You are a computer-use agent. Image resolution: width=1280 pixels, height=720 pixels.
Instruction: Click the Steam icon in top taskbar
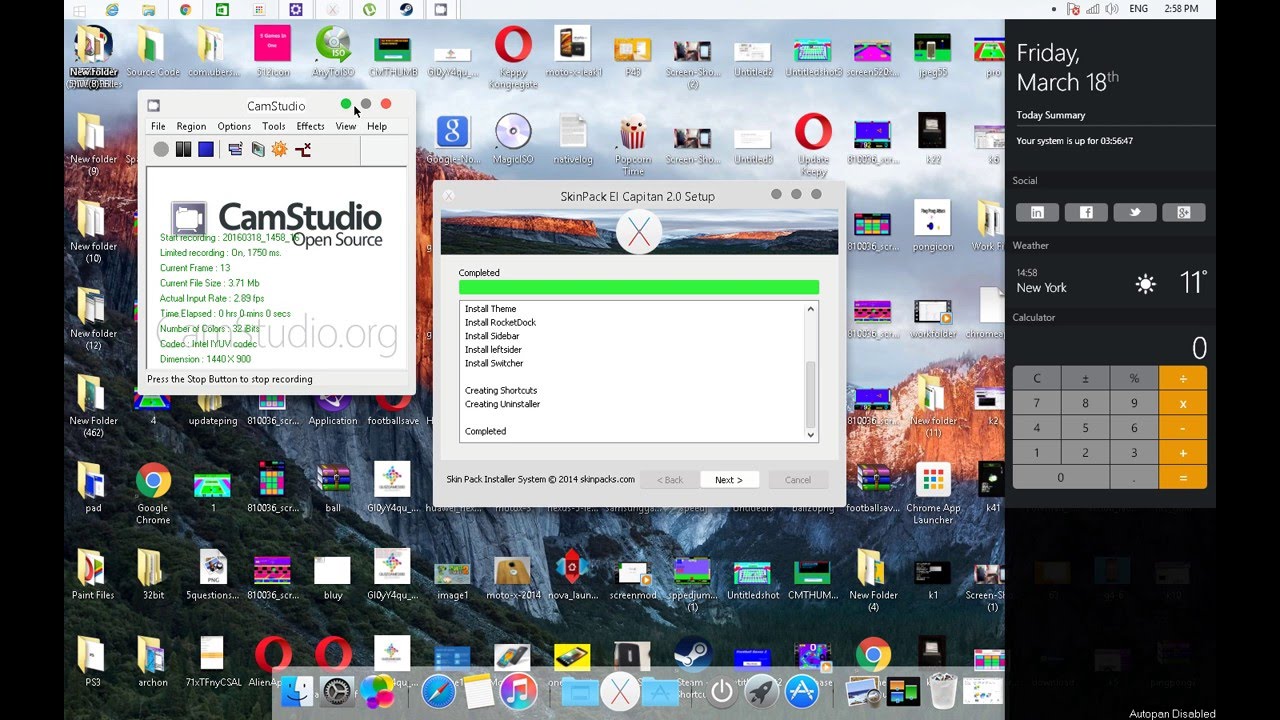tap(406, 9)
